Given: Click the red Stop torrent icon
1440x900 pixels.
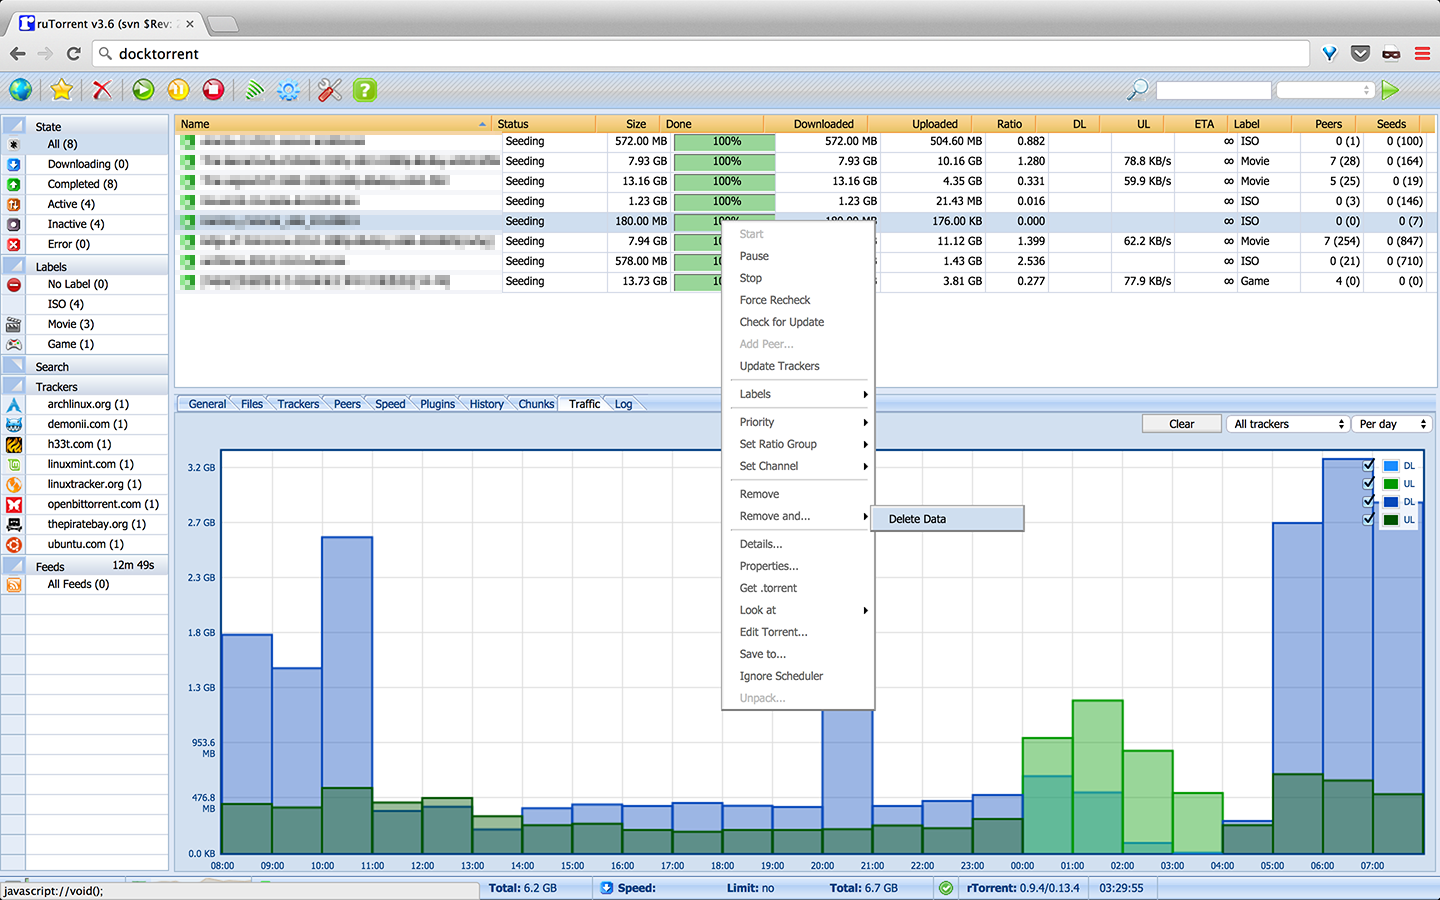Looking at the screenshot, I should click(x=213, y=90).
